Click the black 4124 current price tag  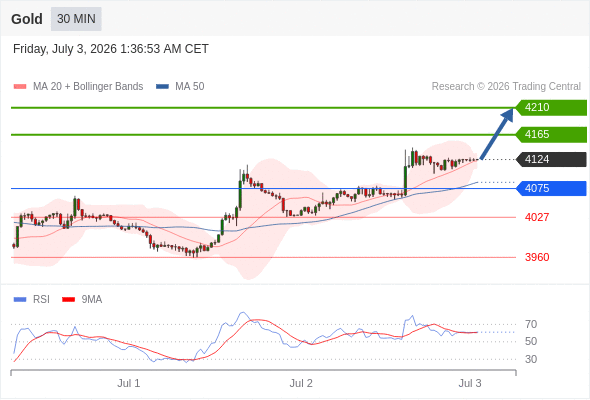point(551,160)
